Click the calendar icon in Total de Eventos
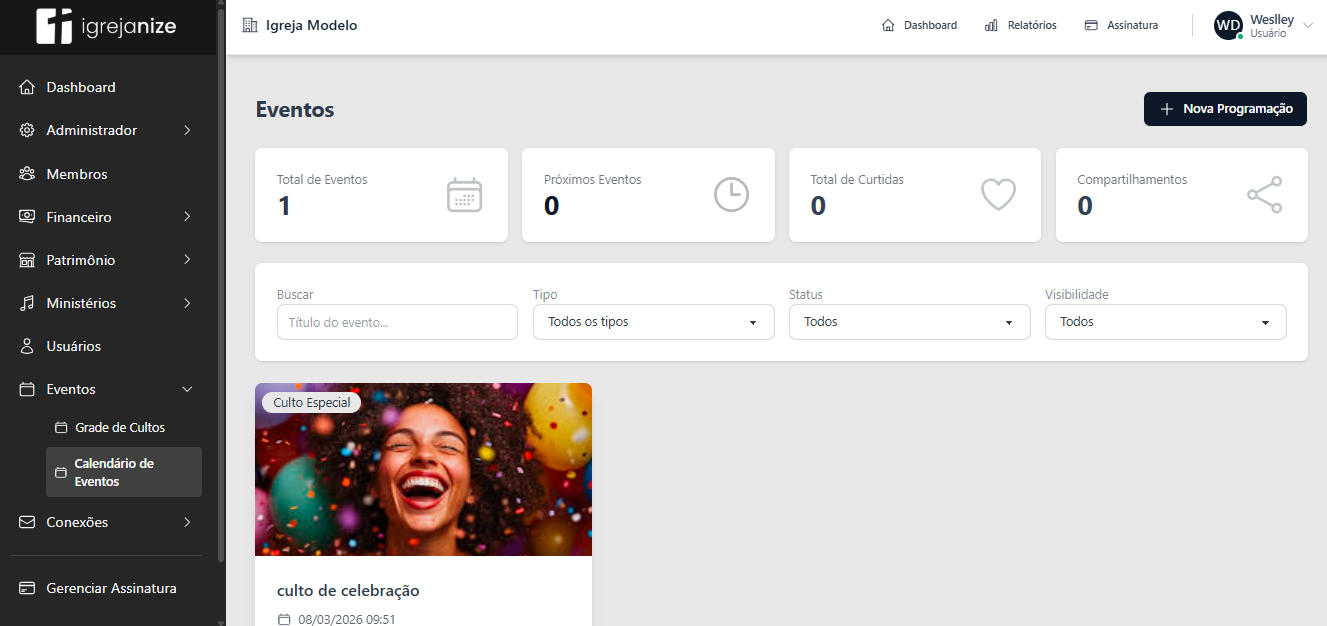Image resolution: width=1327 pixels, height=626 pixels. point(464,195)
